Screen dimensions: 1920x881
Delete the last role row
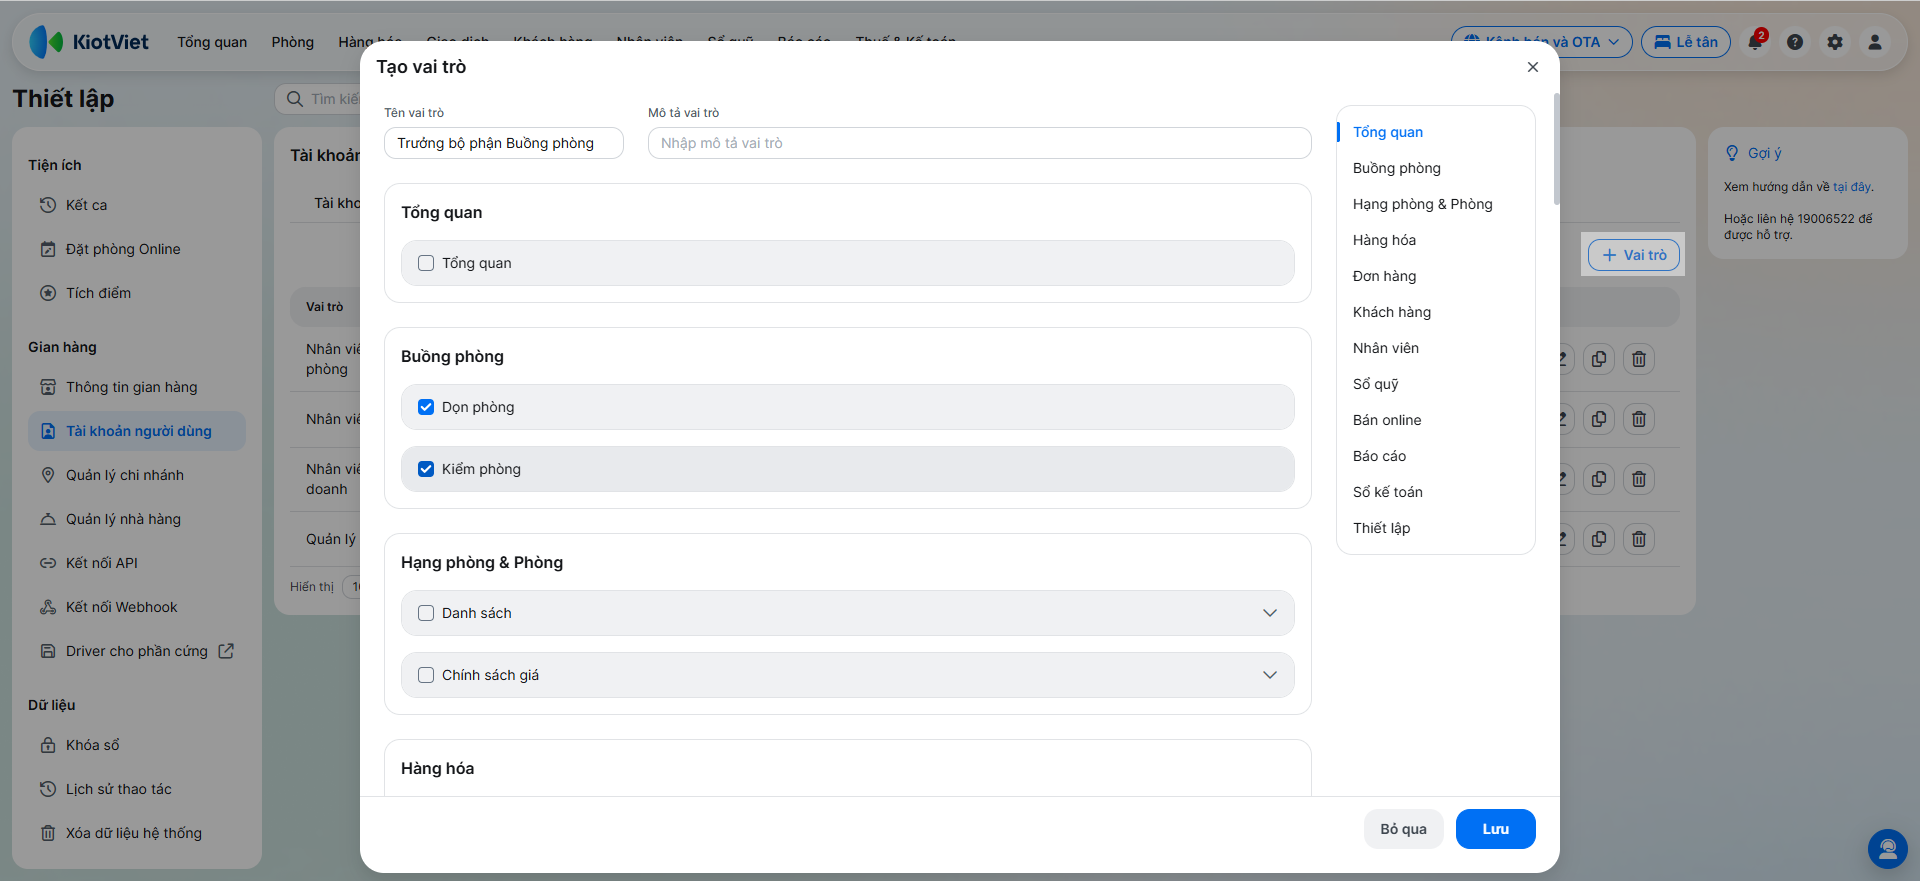tap(1639, 539)
